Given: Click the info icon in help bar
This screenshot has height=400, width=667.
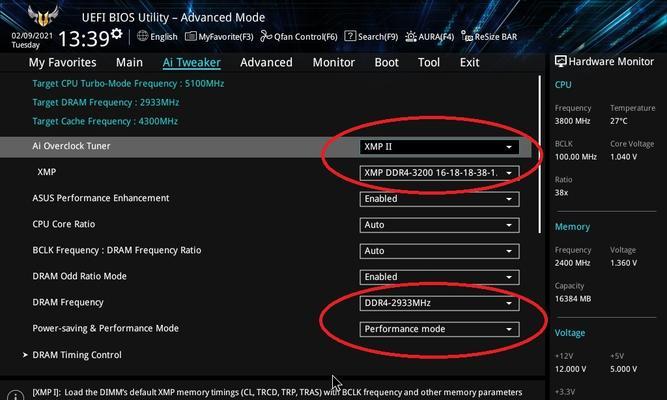Looking at the screenshot, I should (15, 396).
